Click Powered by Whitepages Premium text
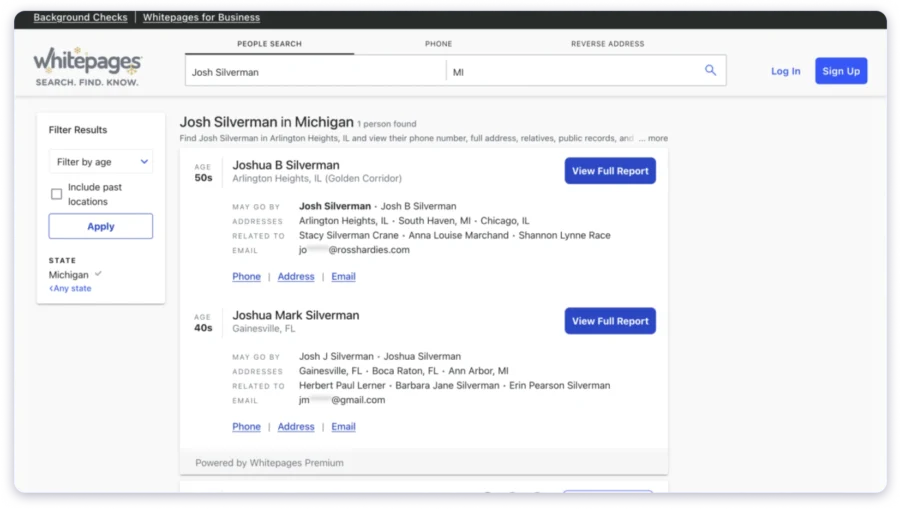Viewport: 900px width, 509px height. (269, 463)
